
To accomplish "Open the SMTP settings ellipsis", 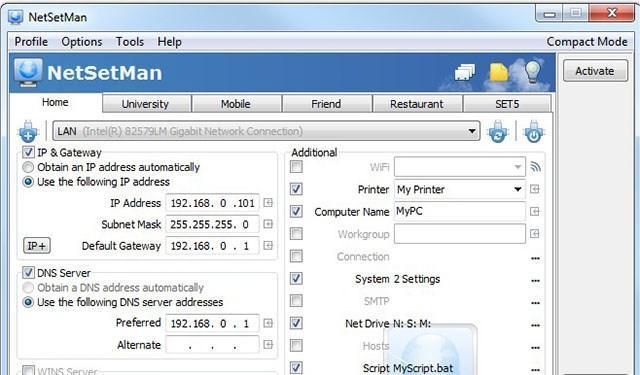I will (x=535, y=303).
